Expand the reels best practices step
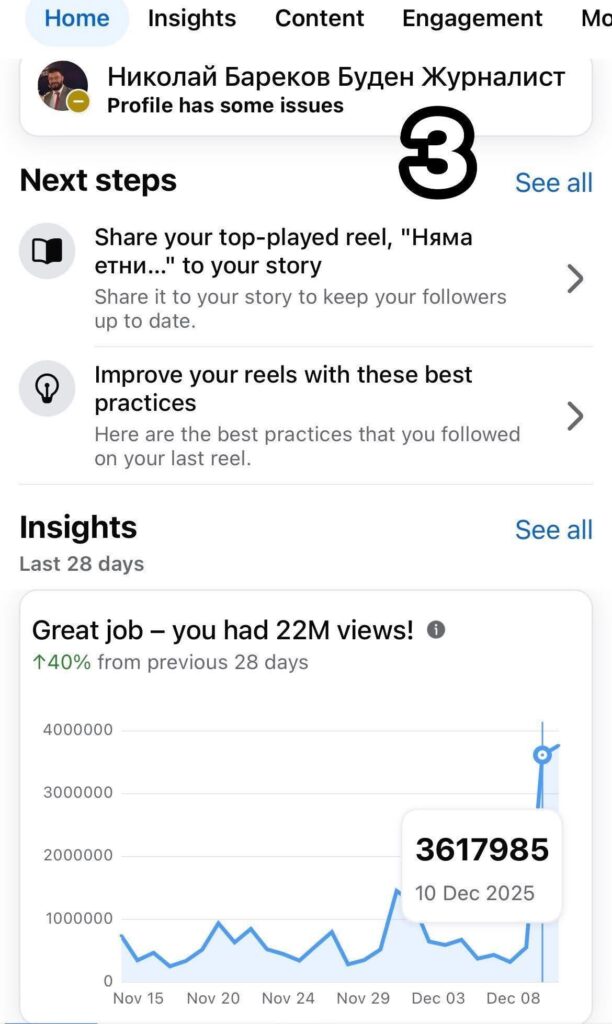Image resolution: width=612 pixels, height=1024 pixels. pos(575,416)
